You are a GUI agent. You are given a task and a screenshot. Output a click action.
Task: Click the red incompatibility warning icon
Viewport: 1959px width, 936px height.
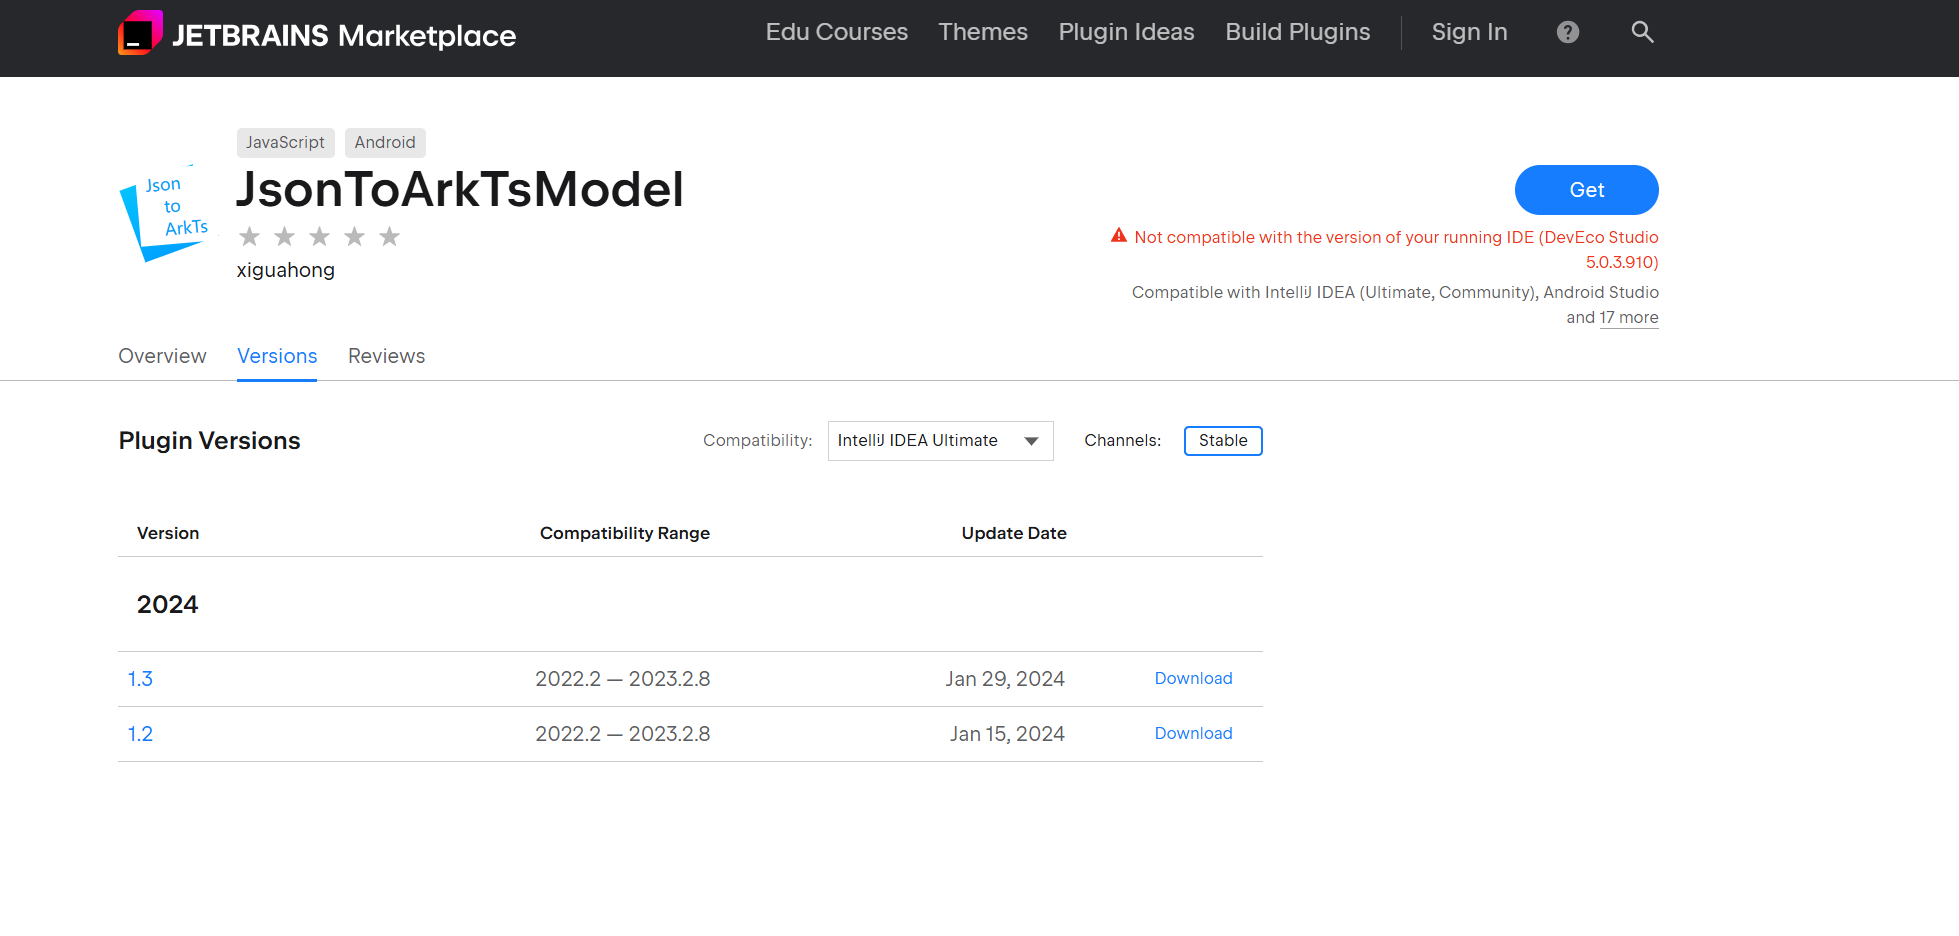pyautogui.click(x=1119, y=236)
